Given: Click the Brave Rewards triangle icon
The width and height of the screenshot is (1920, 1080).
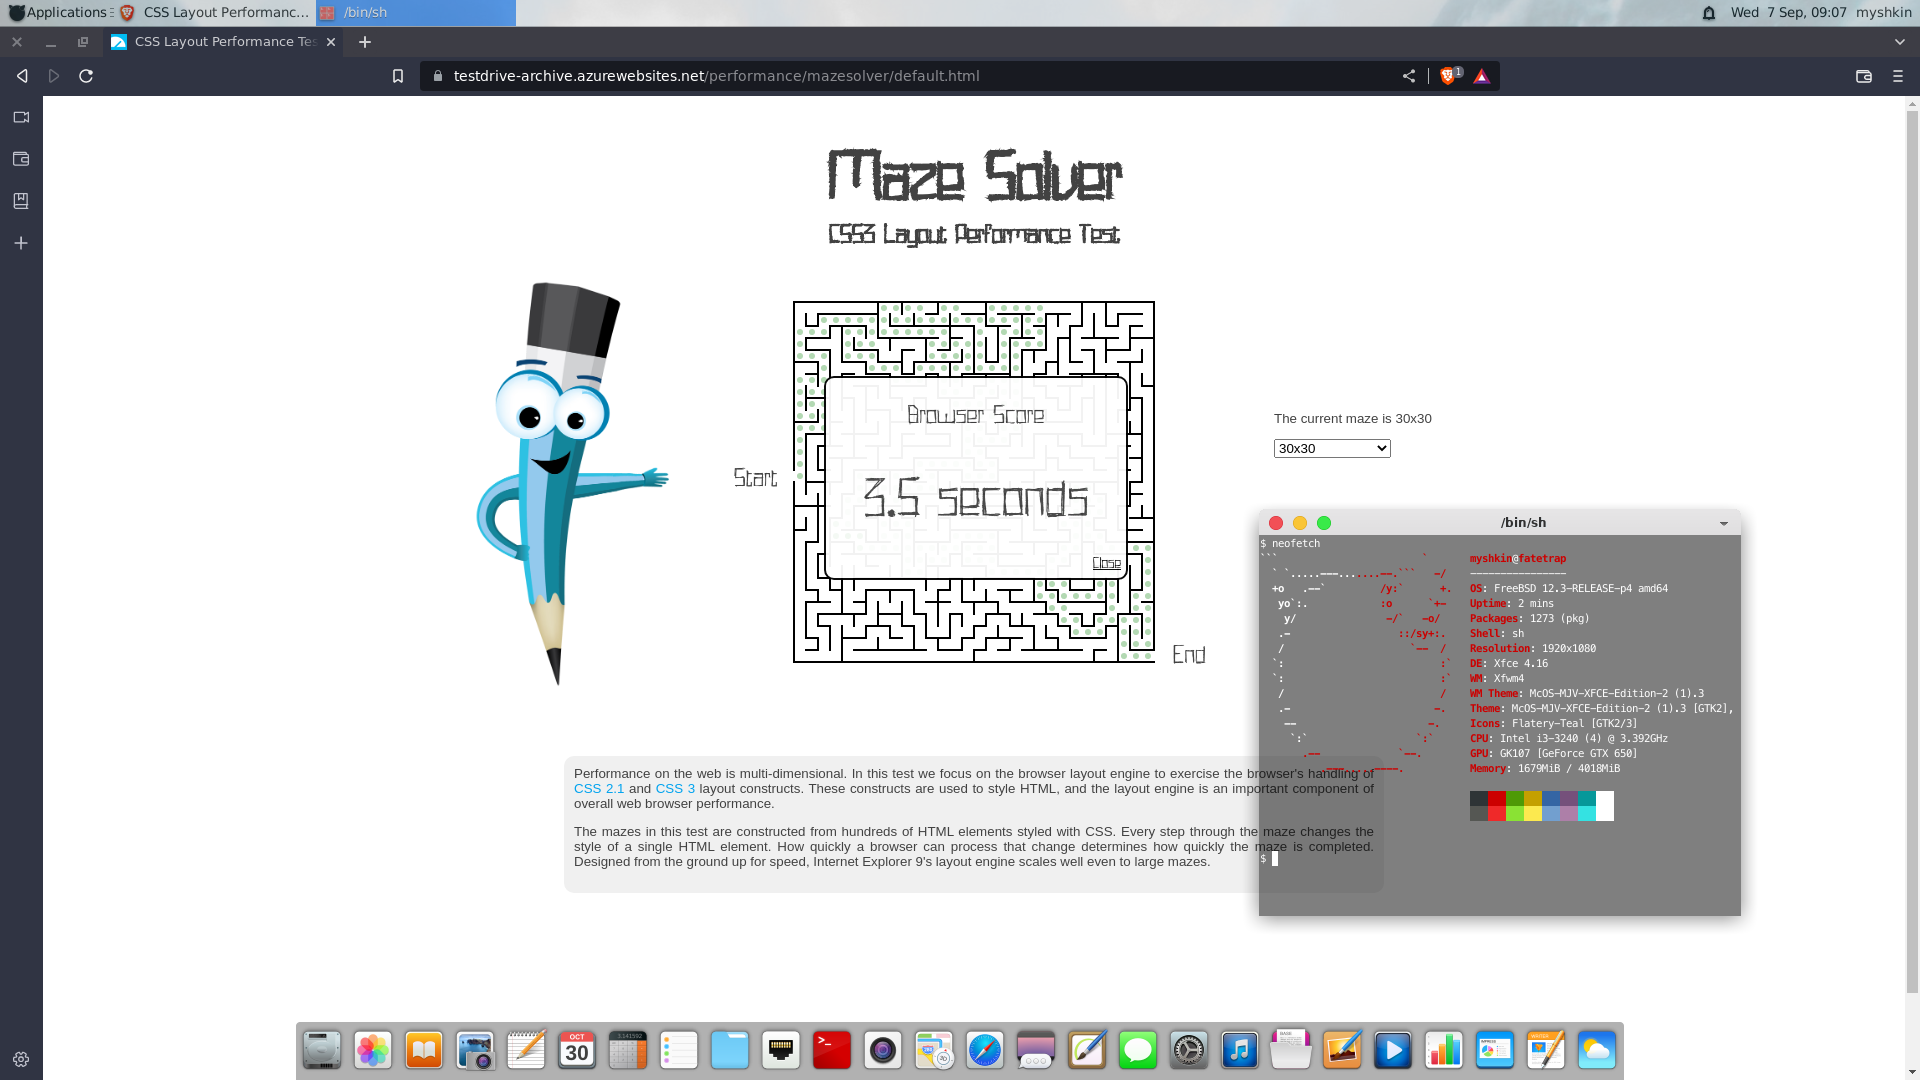Looking at the screenshot, I should coord(1481,76).
